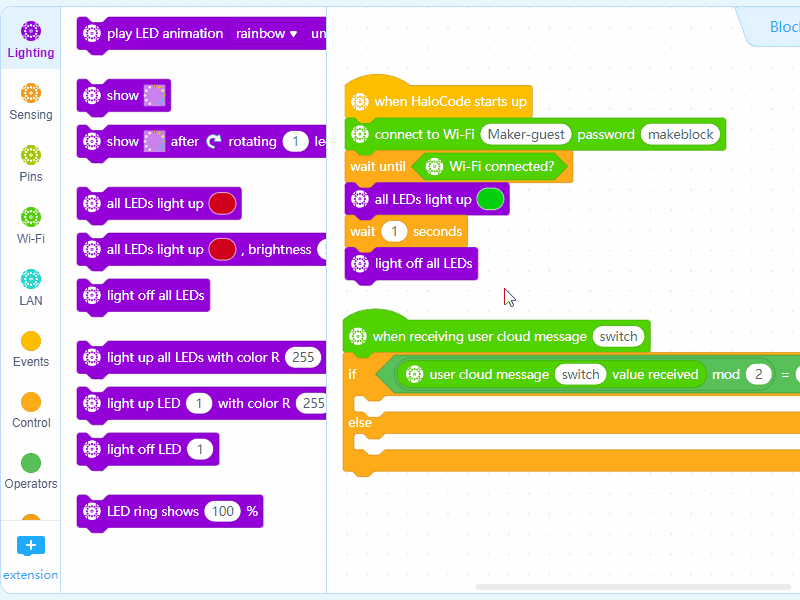Click the rotating value field showing 1
The image size is (800, 600).
pyautogui.click(x=295, y=141)
